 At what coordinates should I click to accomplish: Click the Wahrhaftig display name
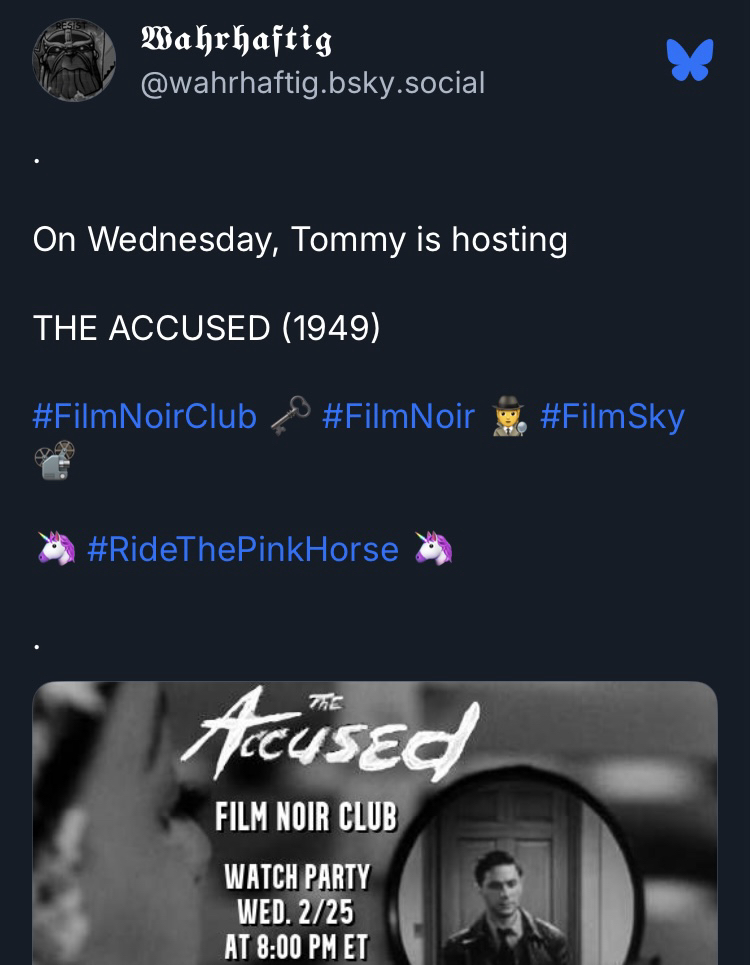point(237,40)
